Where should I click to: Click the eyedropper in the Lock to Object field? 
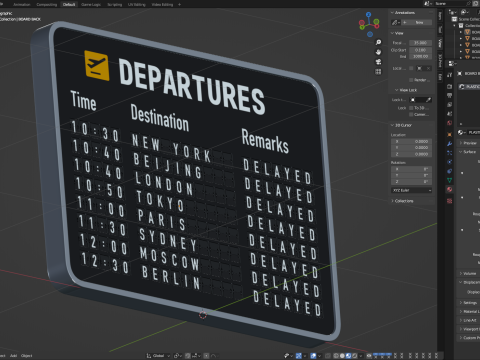(x=428, y=100)
